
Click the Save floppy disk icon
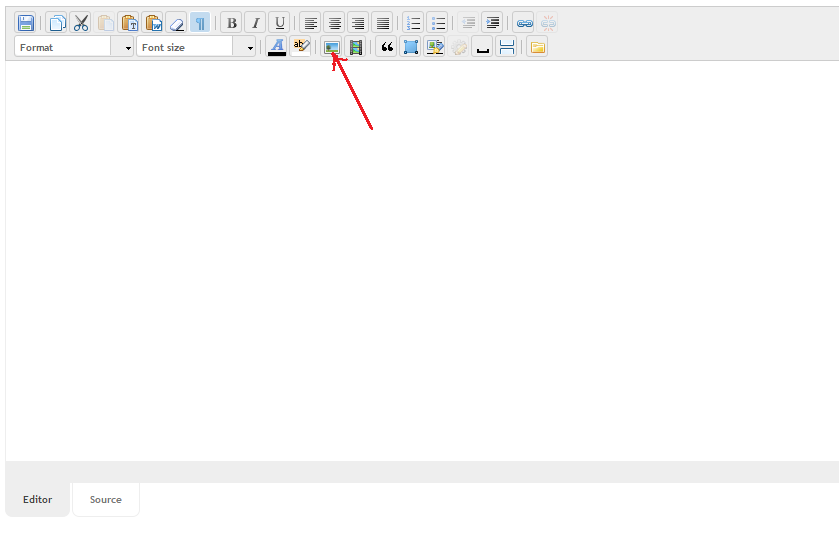pyautogui.click(x=26, y=23)
